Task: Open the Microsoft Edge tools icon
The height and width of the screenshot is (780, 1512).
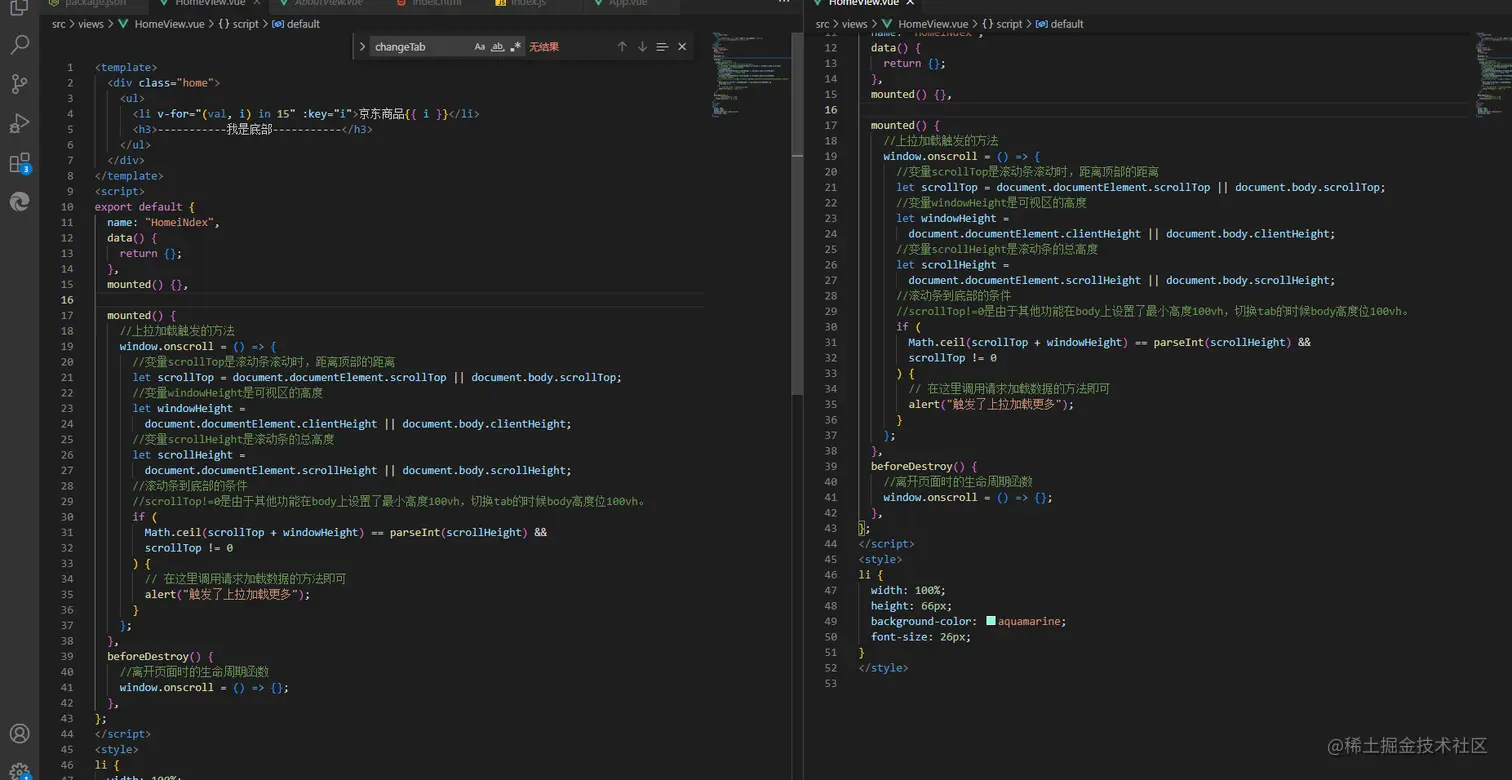Action: tap(19, 201)
